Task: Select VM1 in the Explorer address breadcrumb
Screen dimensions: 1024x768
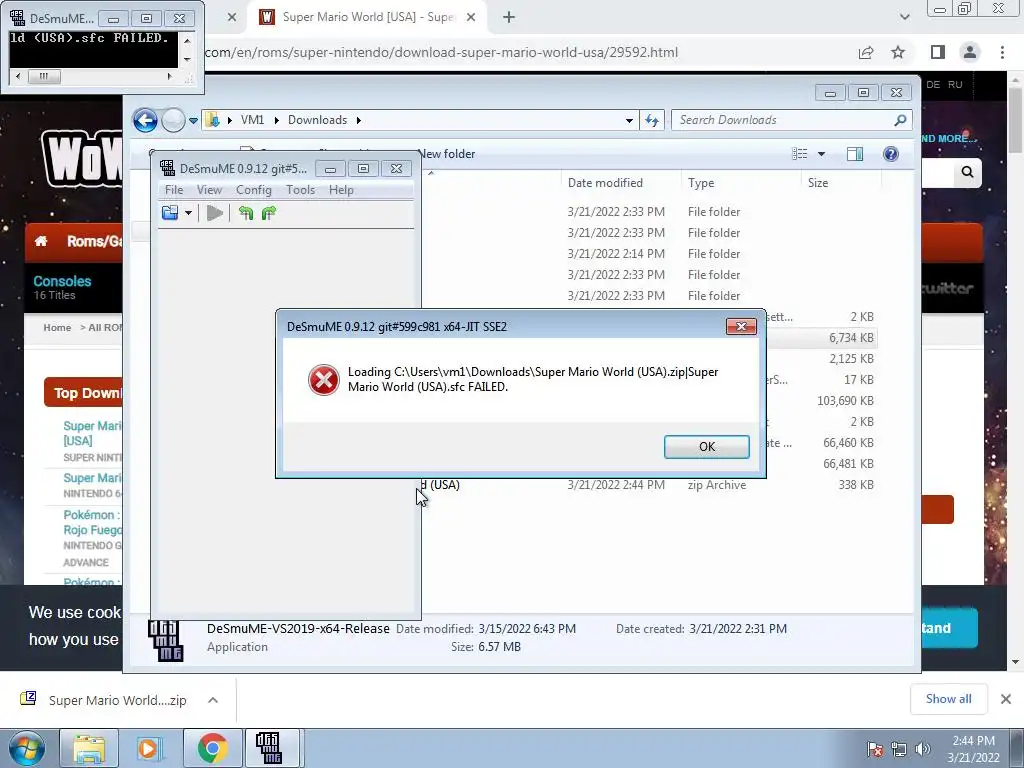Action: tap(252, 120)
